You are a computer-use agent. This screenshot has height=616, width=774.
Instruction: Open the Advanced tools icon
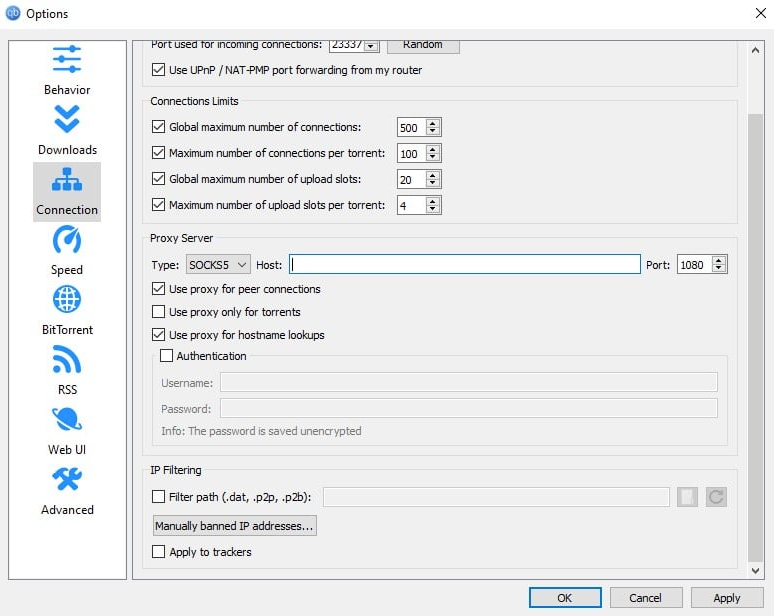point(67,480)
